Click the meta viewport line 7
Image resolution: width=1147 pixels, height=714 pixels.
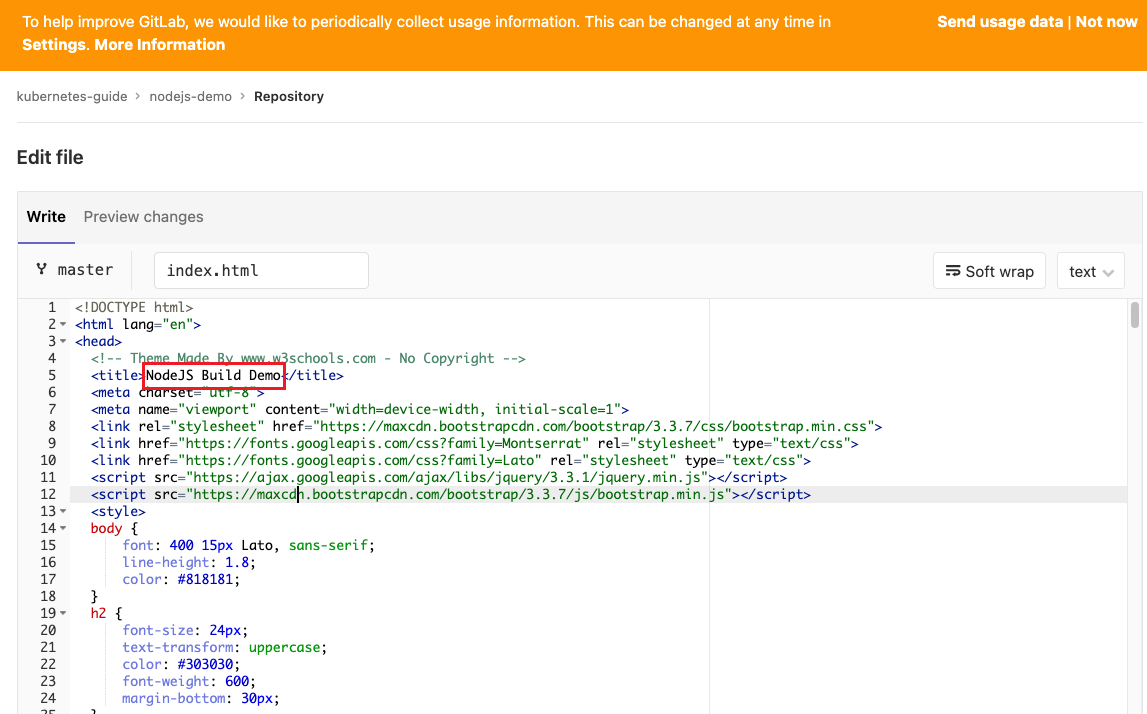360,410
